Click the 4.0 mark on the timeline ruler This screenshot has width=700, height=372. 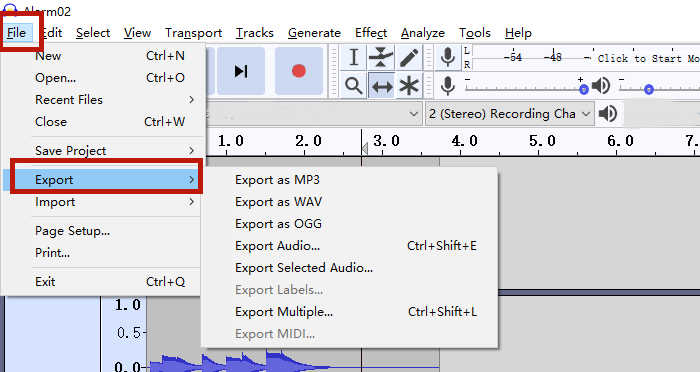464,141
